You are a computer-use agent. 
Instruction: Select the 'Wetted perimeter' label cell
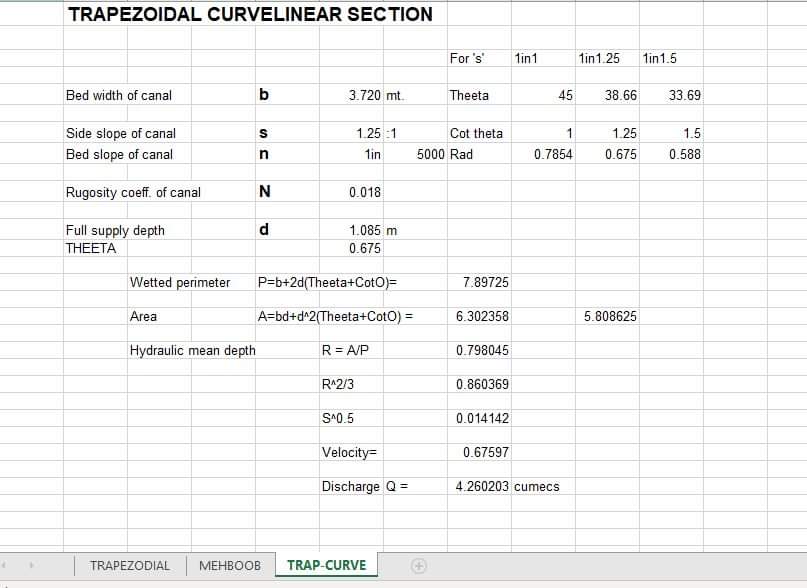pyautogui.click(x=180, y=282)
